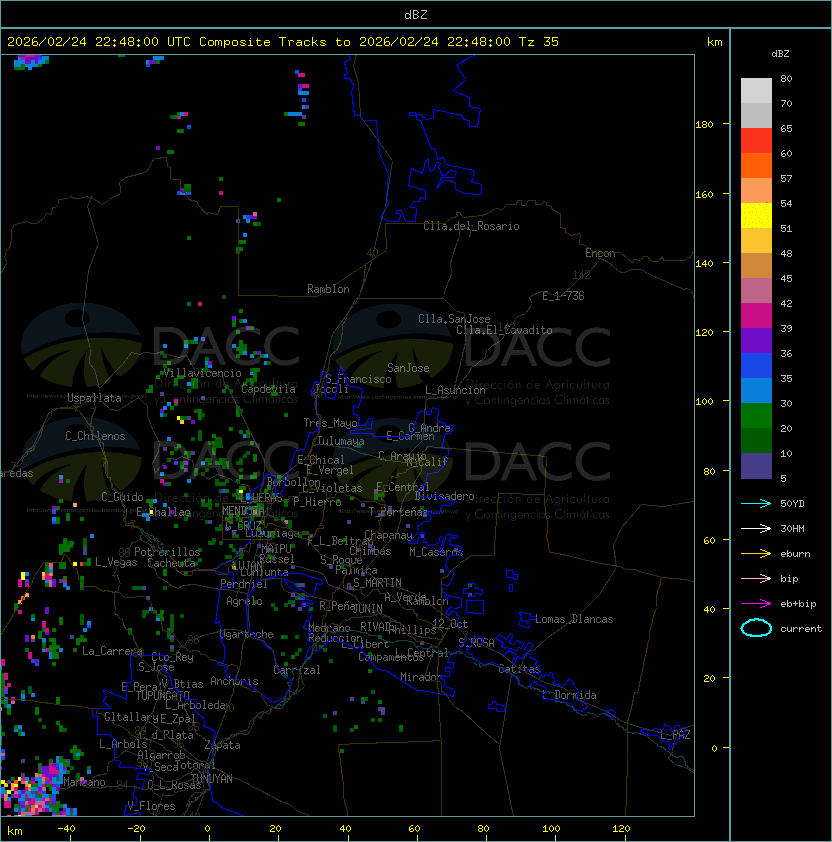Click the white 30HM arrow icon
This screenshot has height=842, width=832.
[756, 528]
